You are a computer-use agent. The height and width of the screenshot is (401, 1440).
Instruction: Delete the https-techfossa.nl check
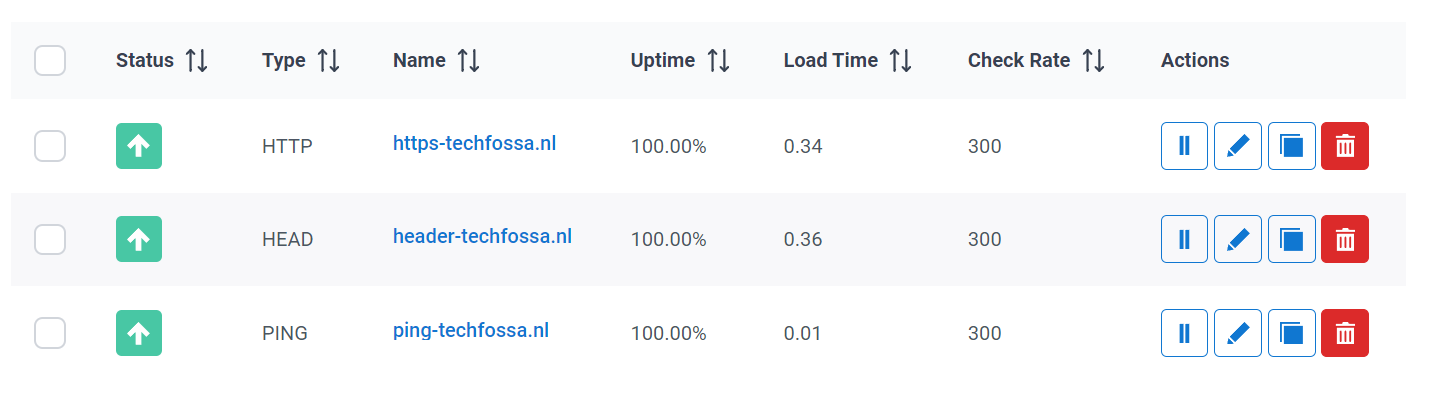pos(1345,146)
